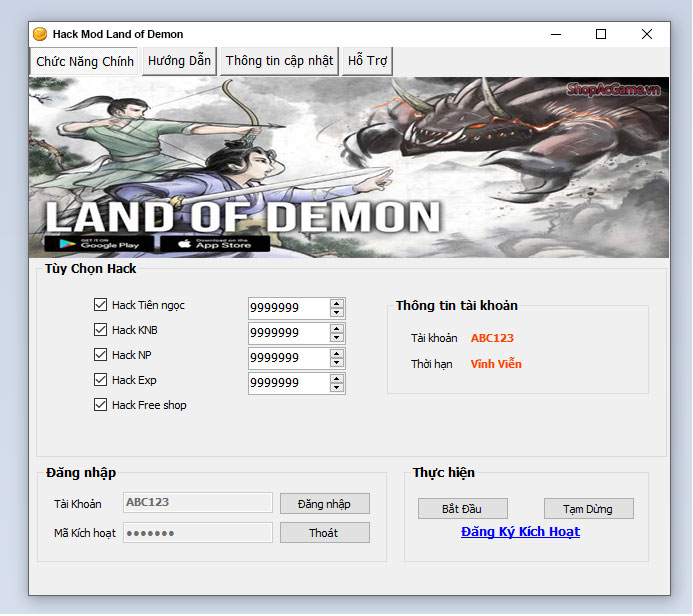Maximize the Hack Mod window
The height and width of the screenshot is (616, 693).
[x=601, y=34]
